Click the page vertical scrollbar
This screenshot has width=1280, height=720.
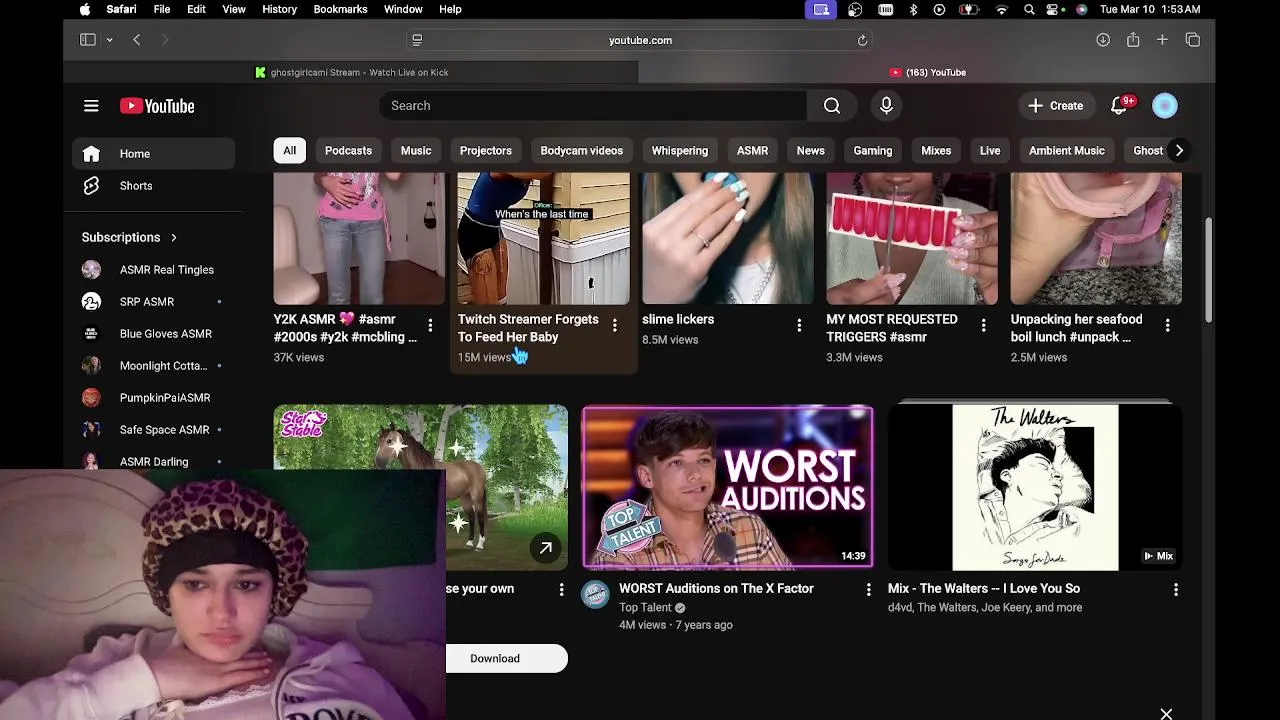tap(1208, 270)
